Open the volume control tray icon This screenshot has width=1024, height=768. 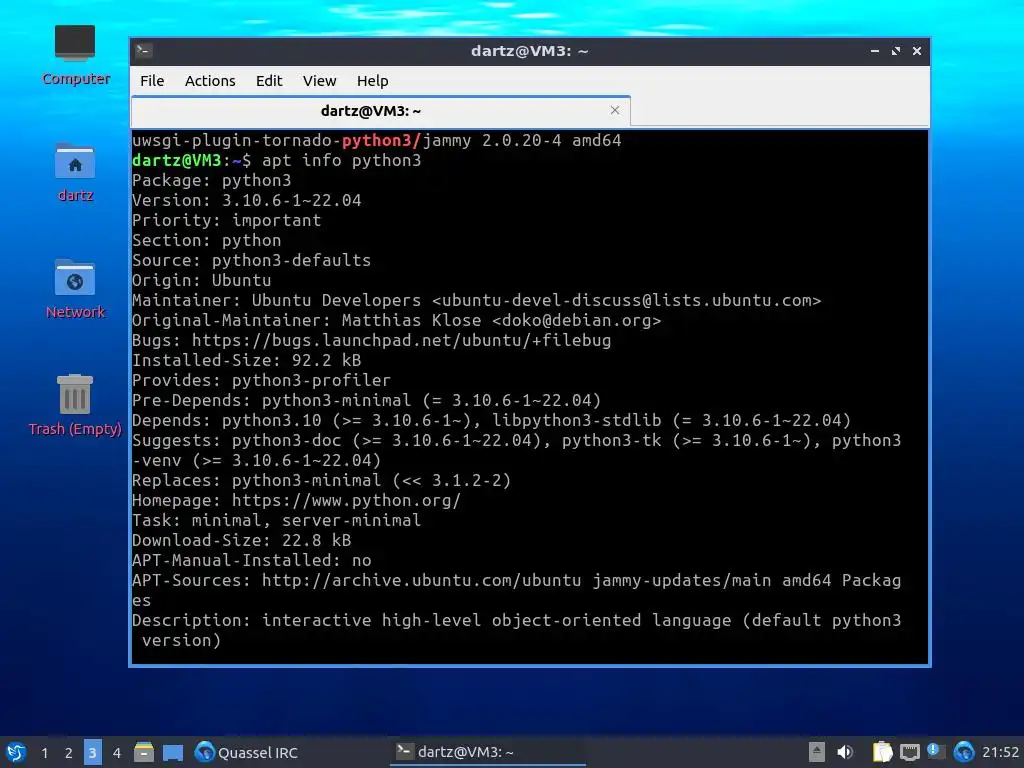coord(844,752)
